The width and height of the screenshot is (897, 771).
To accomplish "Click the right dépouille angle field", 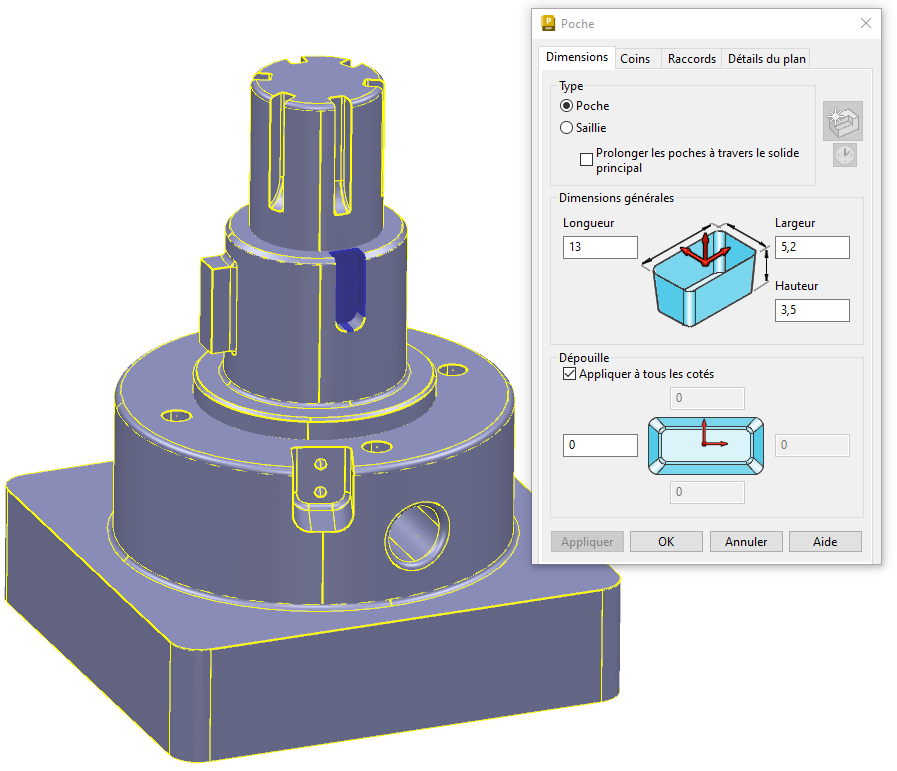I will point(812,445).
